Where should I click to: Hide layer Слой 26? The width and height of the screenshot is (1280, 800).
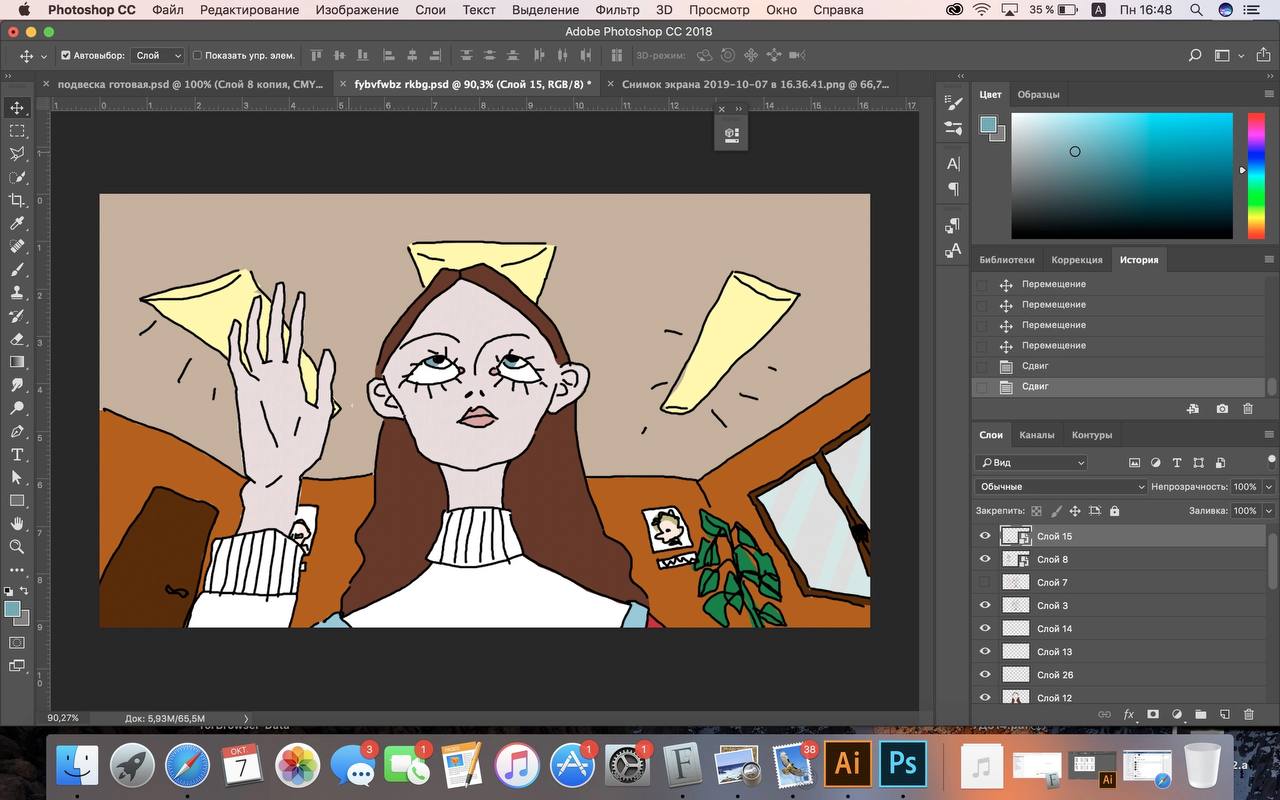pyautogui.click(x=985, y=674)
